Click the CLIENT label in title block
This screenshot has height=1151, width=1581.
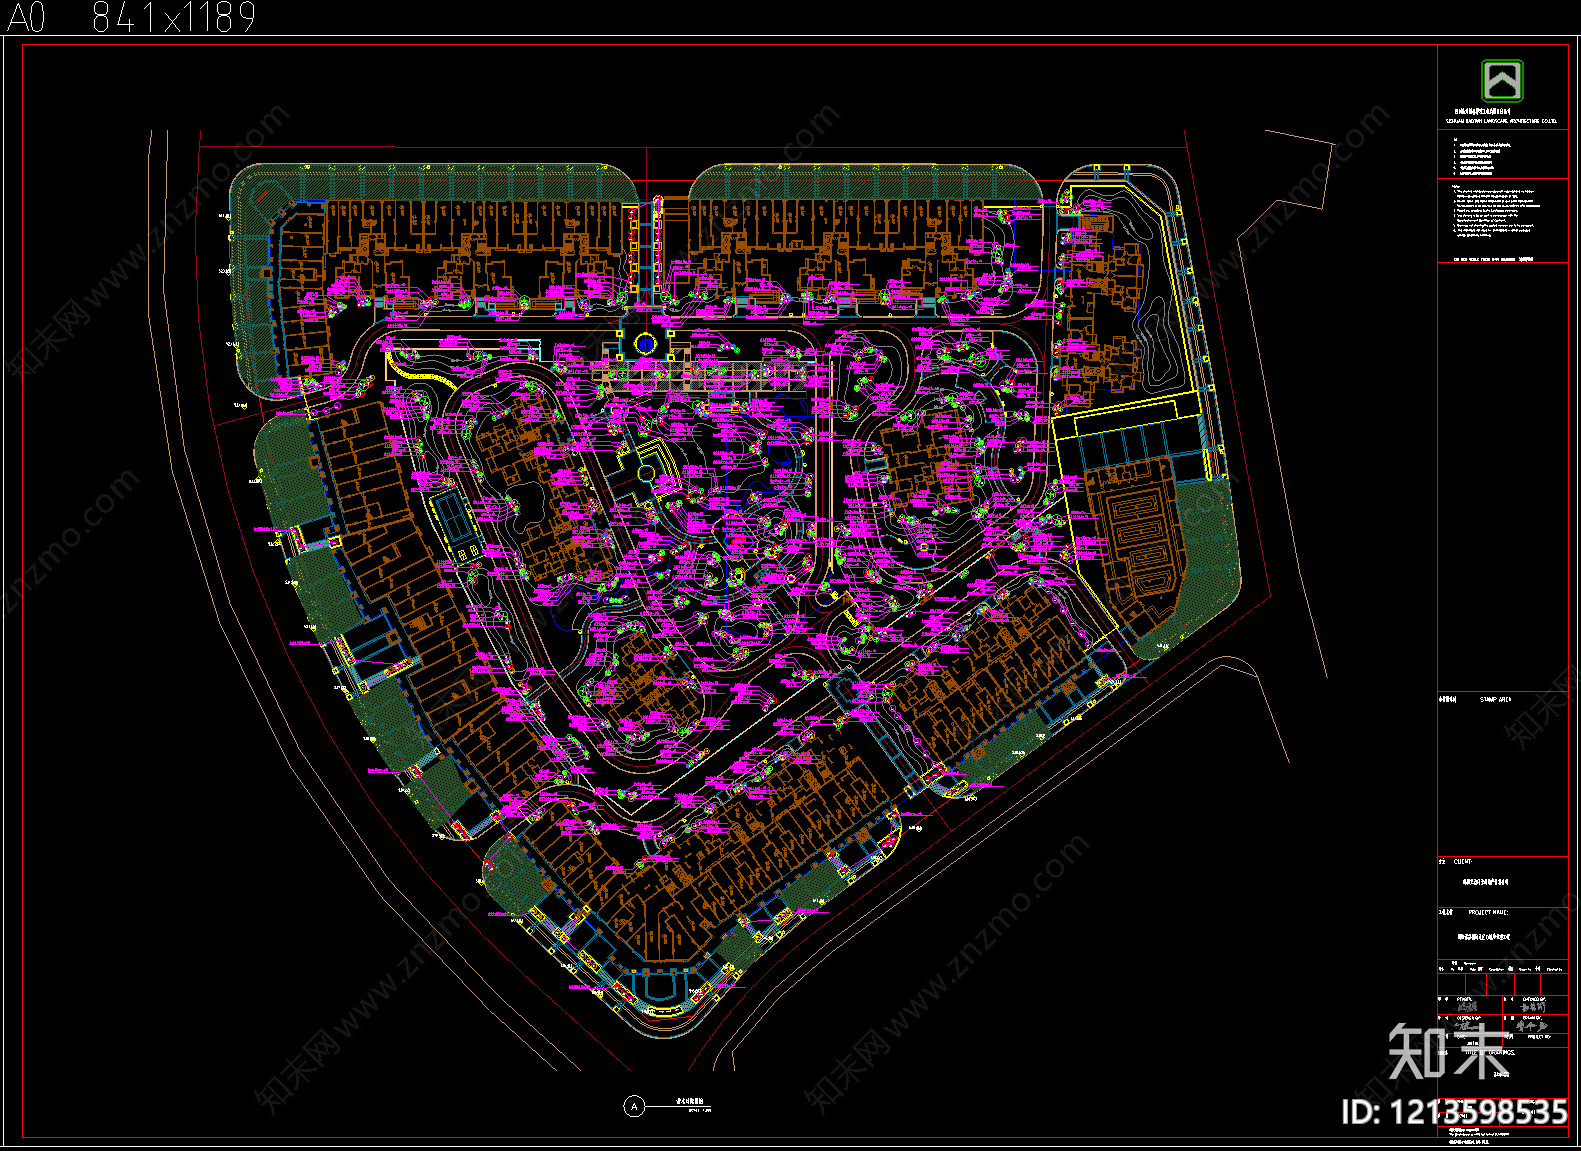[x=1463, y=861]
